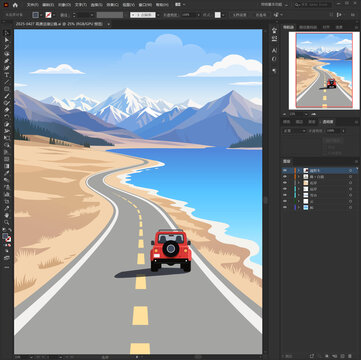Hide the top selected car layer

(285, 170)
